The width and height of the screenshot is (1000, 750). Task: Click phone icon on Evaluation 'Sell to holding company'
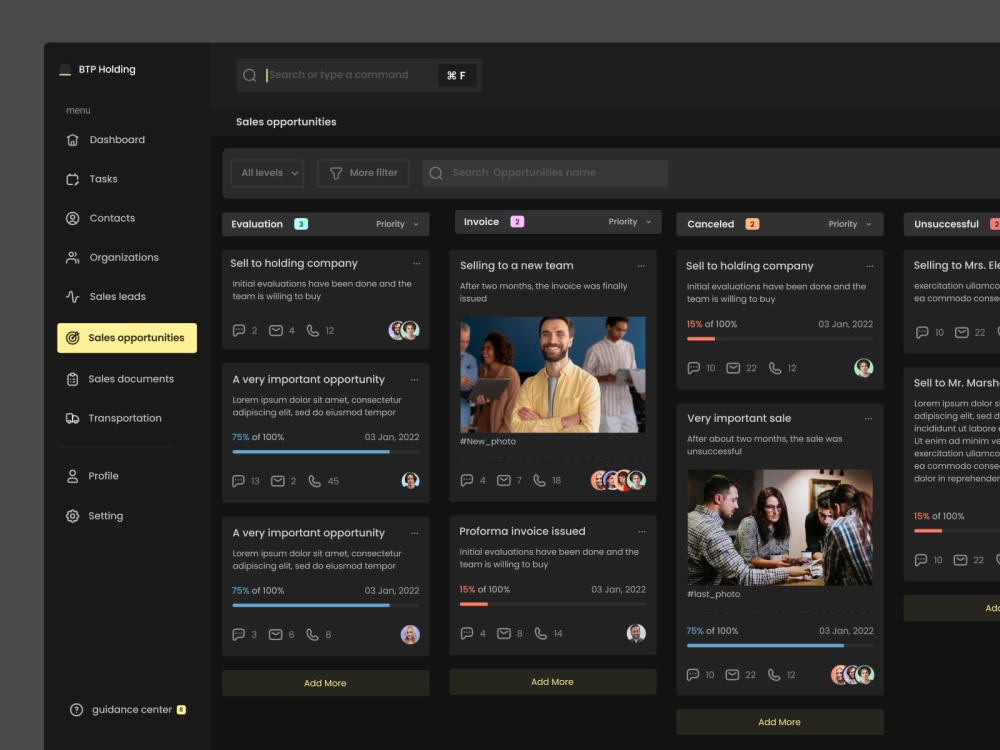(312, 330)
